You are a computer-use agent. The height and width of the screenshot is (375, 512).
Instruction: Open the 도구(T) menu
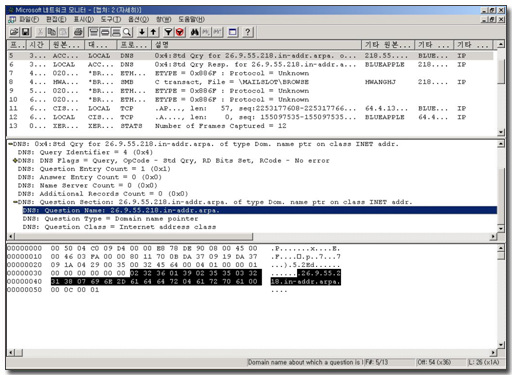pyautogui.click(x=111, y=19)
